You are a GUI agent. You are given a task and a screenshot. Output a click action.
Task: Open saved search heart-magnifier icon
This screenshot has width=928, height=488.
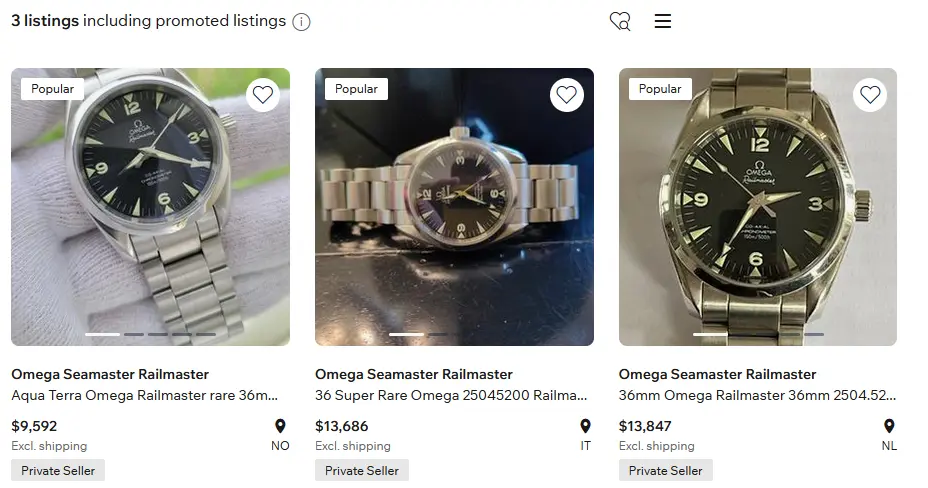click(x=620, y=21)
